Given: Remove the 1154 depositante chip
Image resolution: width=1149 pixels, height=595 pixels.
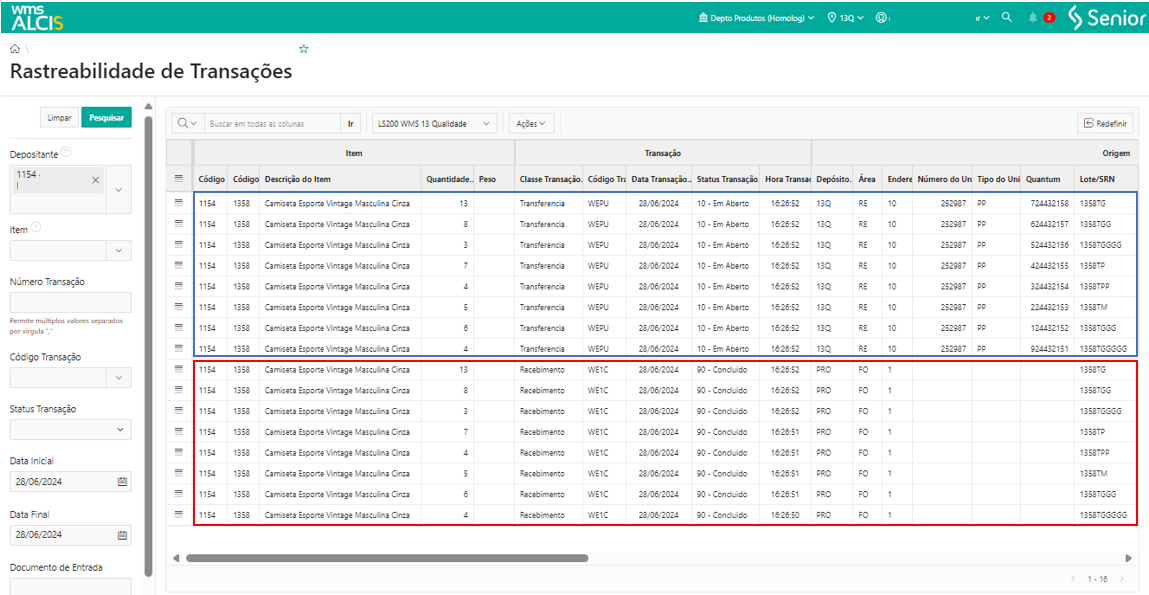Looking at the screenshot, I should coord(96,180).
